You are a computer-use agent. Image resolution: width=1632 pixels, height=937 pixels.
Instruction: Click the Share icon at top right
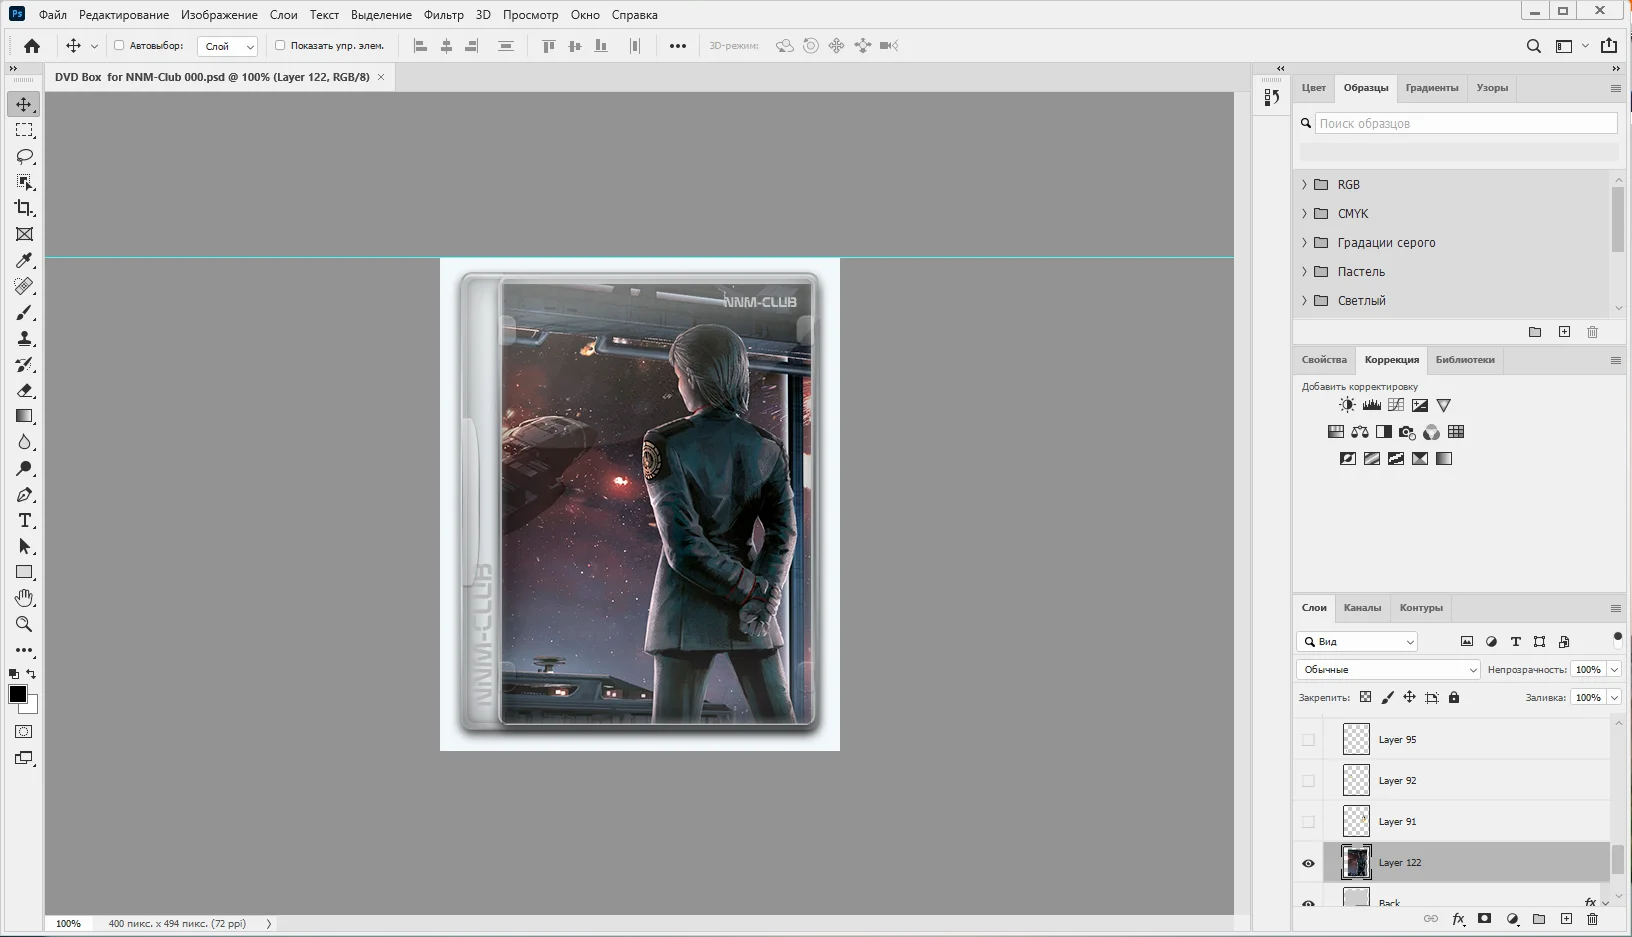[x=1609, y=46]
